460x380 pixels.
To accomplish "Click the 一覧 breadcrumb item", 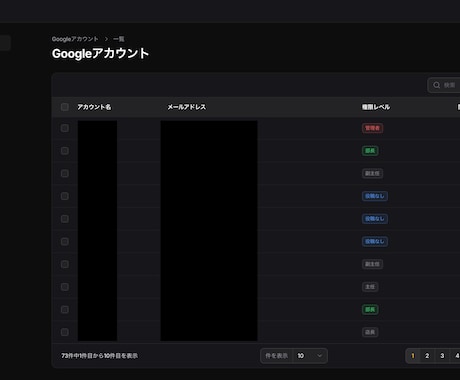I will 119,39.
